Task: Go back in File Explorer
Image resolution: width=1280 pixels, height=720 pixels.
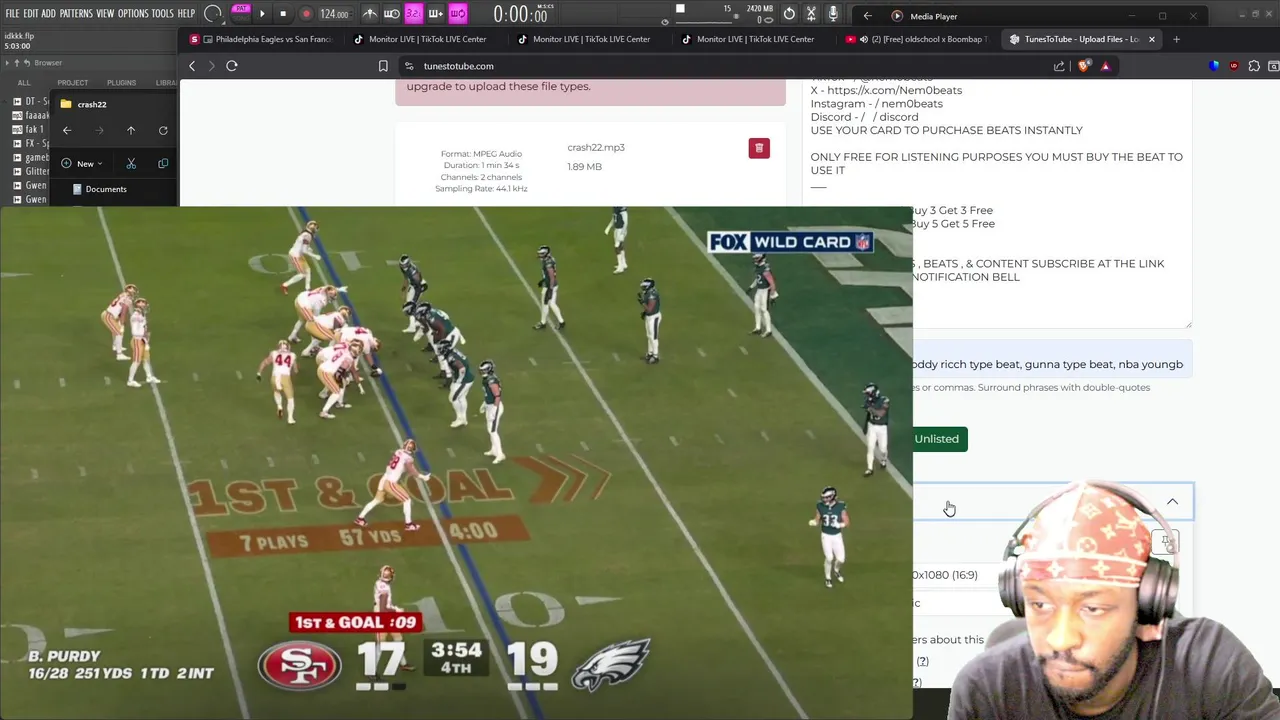Action: (67, 130)
